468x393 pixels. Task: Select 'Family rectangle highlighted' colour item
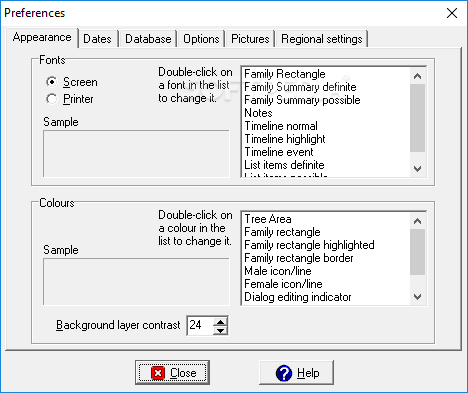(325, 245)
